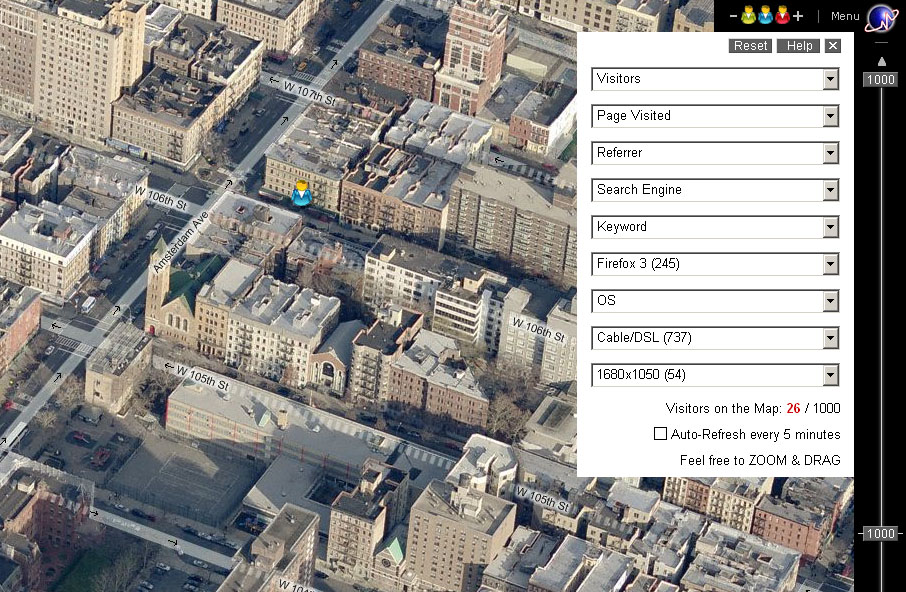
Task: Open the Menu in the top bar
Action: (x=845, y=17)
